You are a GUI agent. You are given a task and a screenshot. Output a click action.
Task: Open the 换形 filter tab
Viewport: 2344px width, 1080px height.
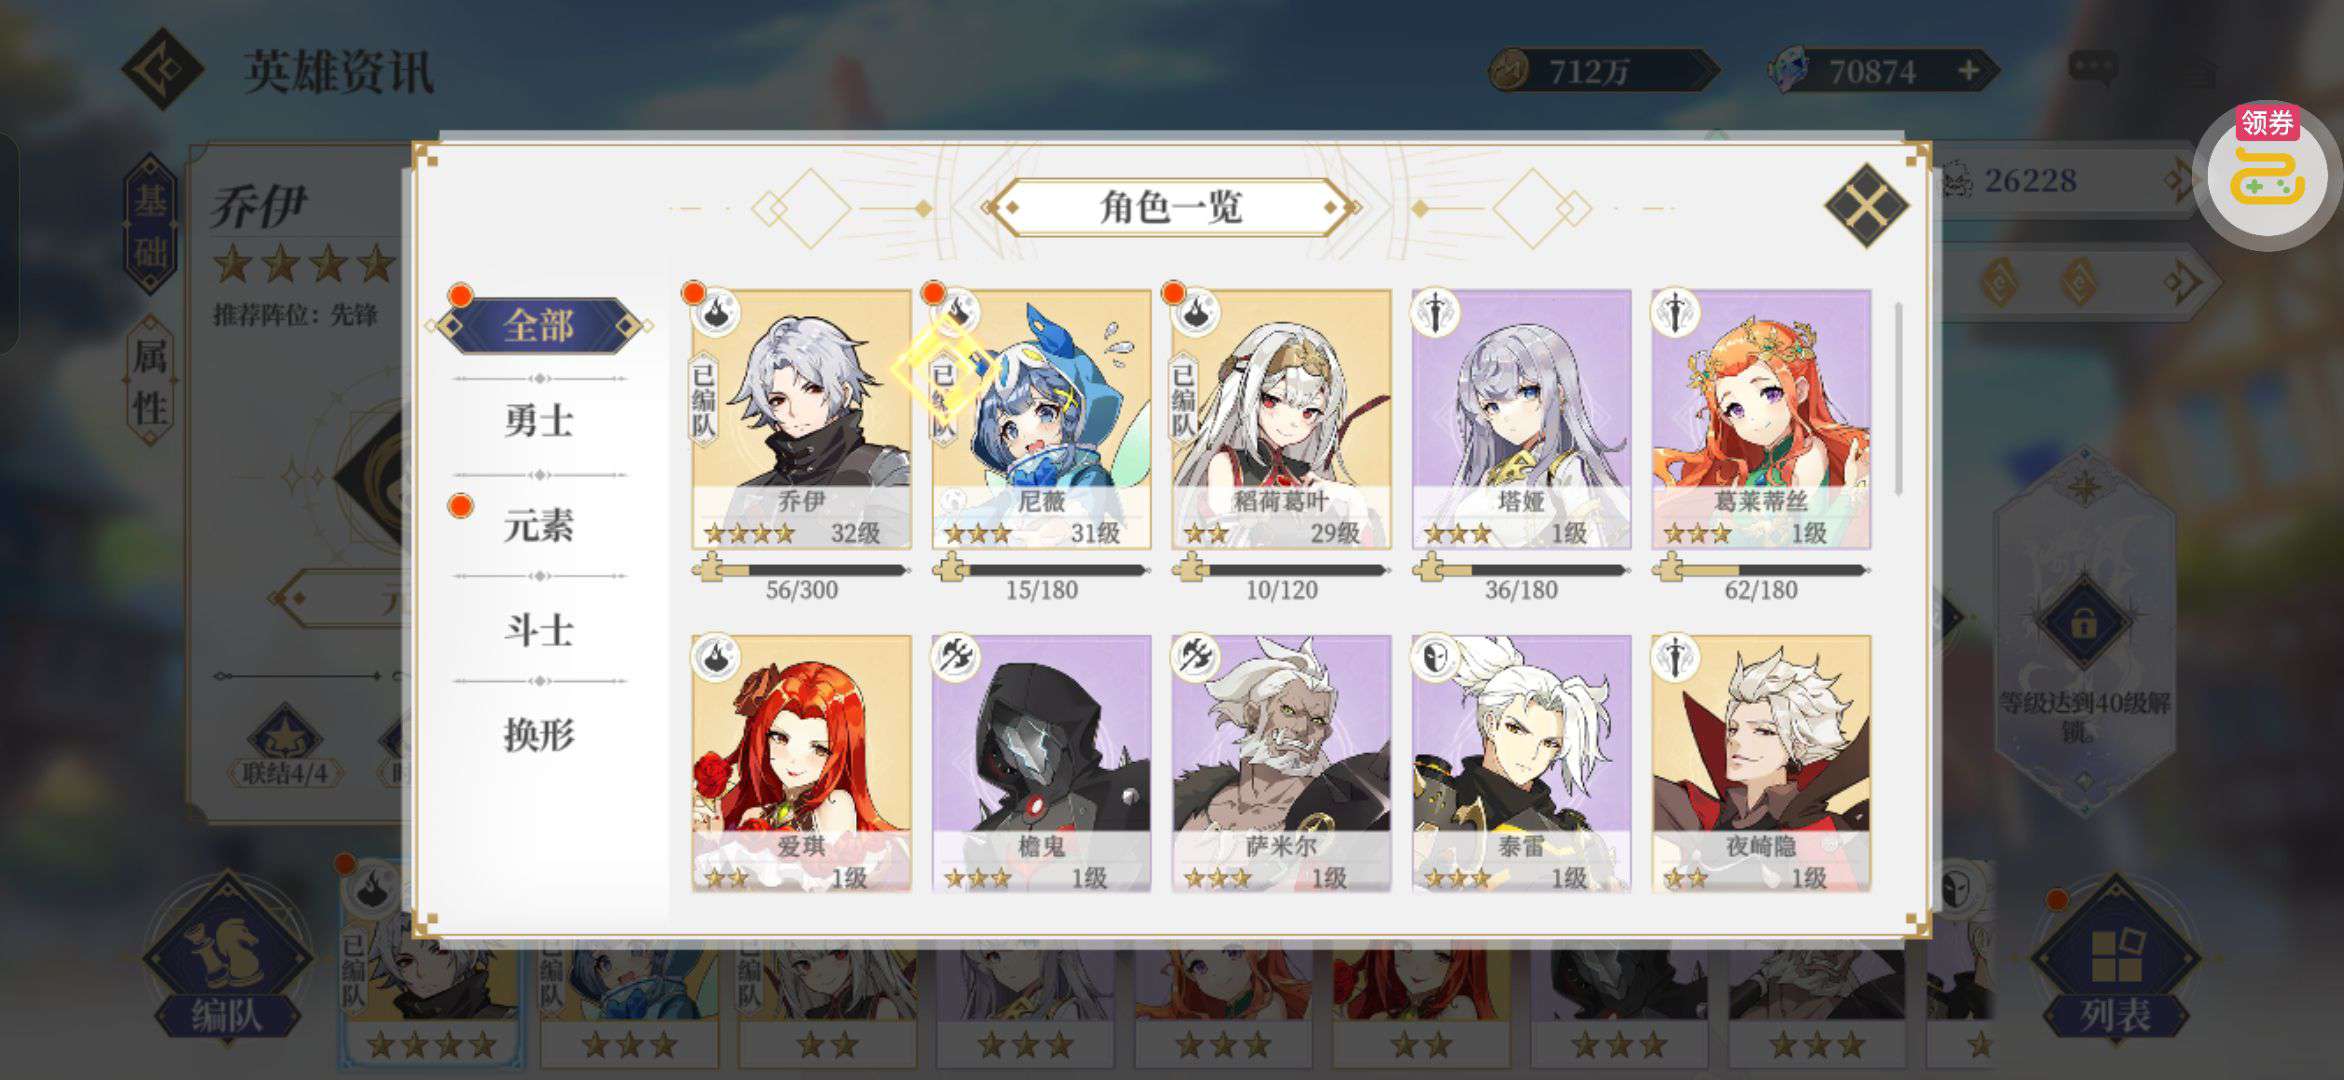click(539, 735)
